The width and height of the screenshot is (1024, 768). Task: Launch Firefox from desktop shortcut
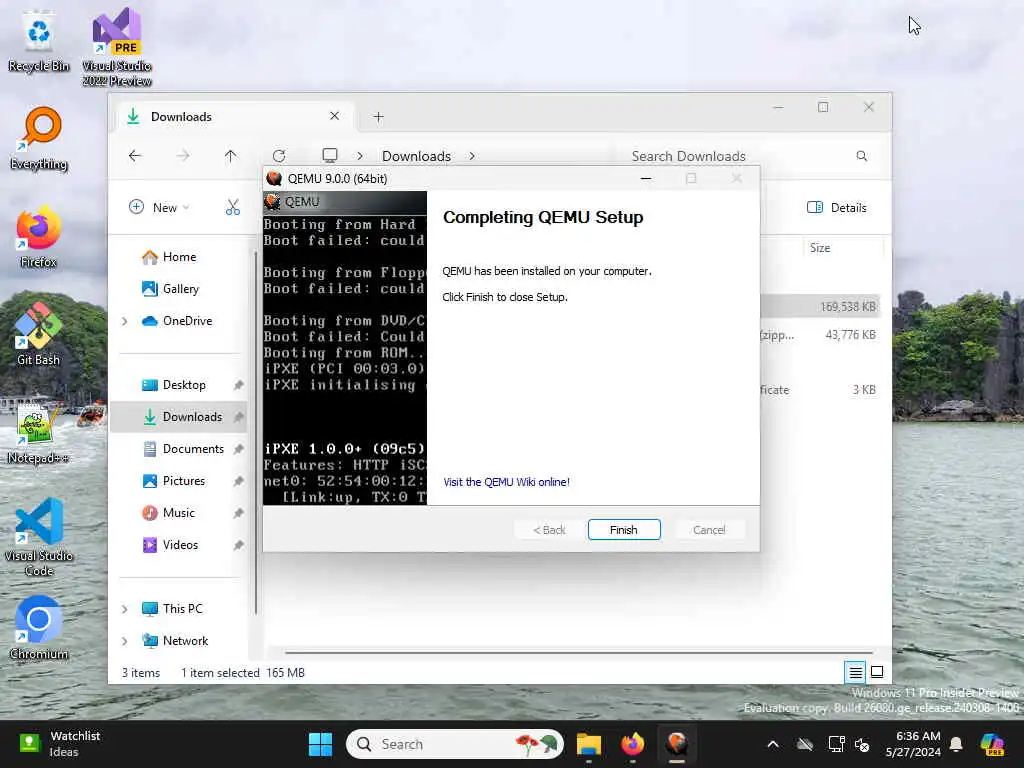point(39,236)
